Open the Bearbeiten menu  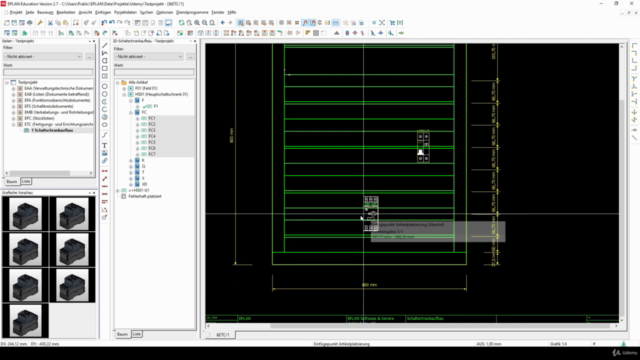point(66,12)
